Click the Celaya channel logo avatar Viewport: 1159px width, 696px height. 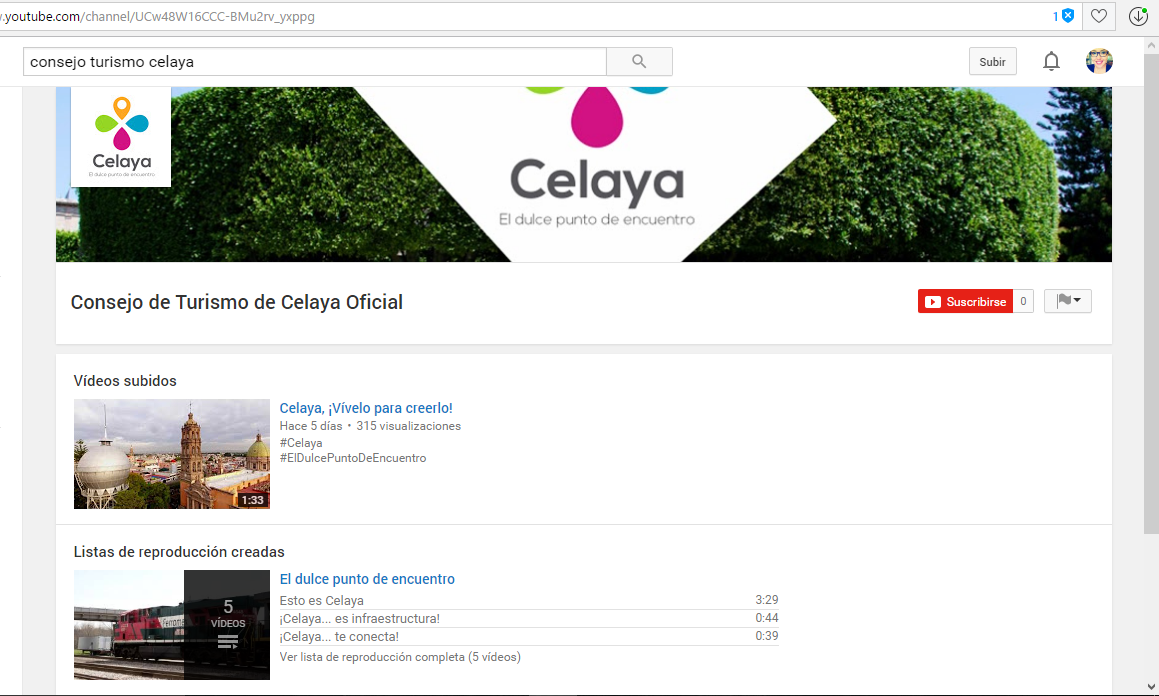(121, 137)
